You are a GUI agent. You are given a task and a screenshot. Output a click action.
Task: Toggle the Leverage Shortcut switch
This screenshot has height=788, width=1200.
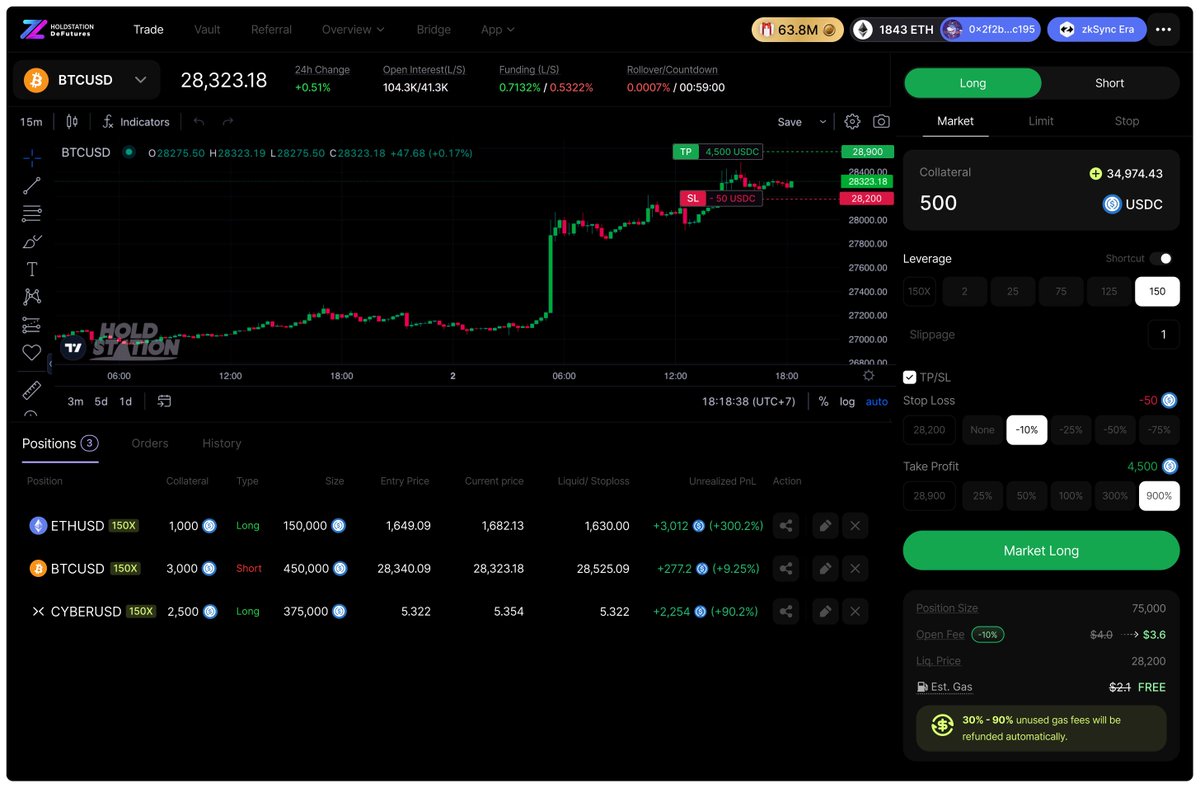(x=1162, y=258)
